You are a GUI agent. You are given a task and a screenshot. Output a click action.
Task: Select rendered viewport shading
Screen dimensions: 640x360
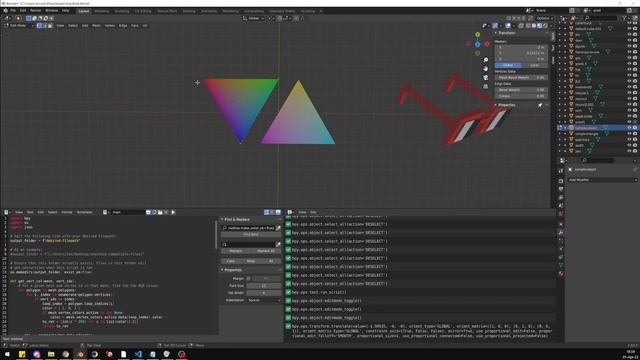(545, 25)
